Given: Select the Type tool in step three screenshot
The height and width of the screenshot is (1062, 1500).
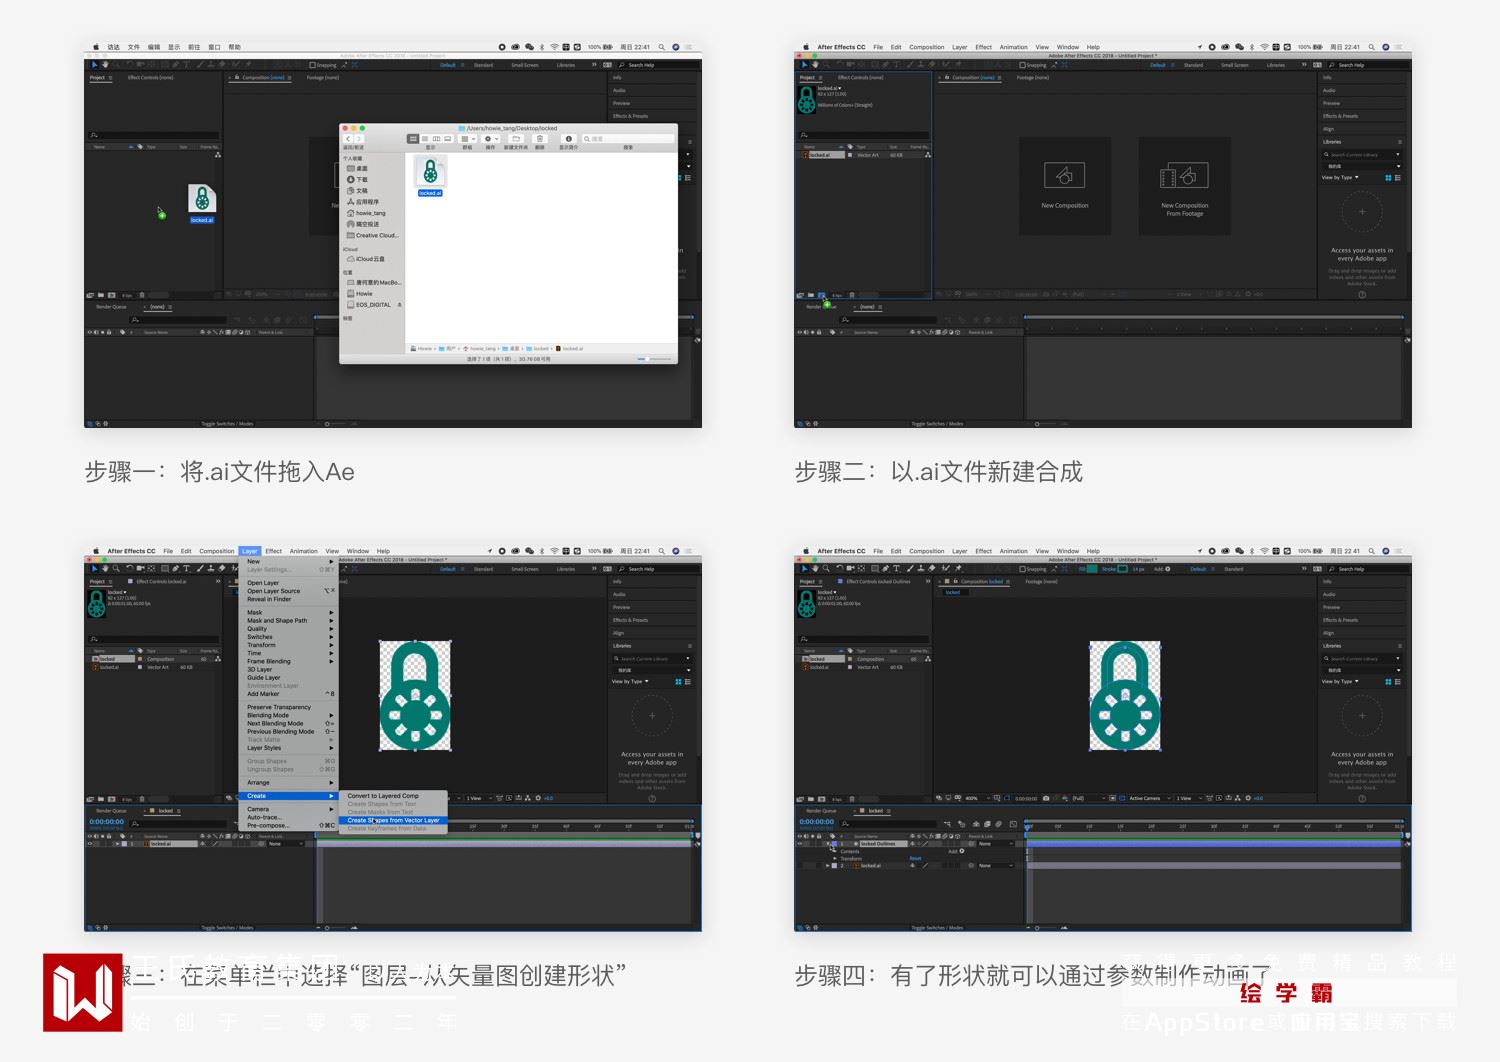Looking at the screenshot, I should (186, 568).
